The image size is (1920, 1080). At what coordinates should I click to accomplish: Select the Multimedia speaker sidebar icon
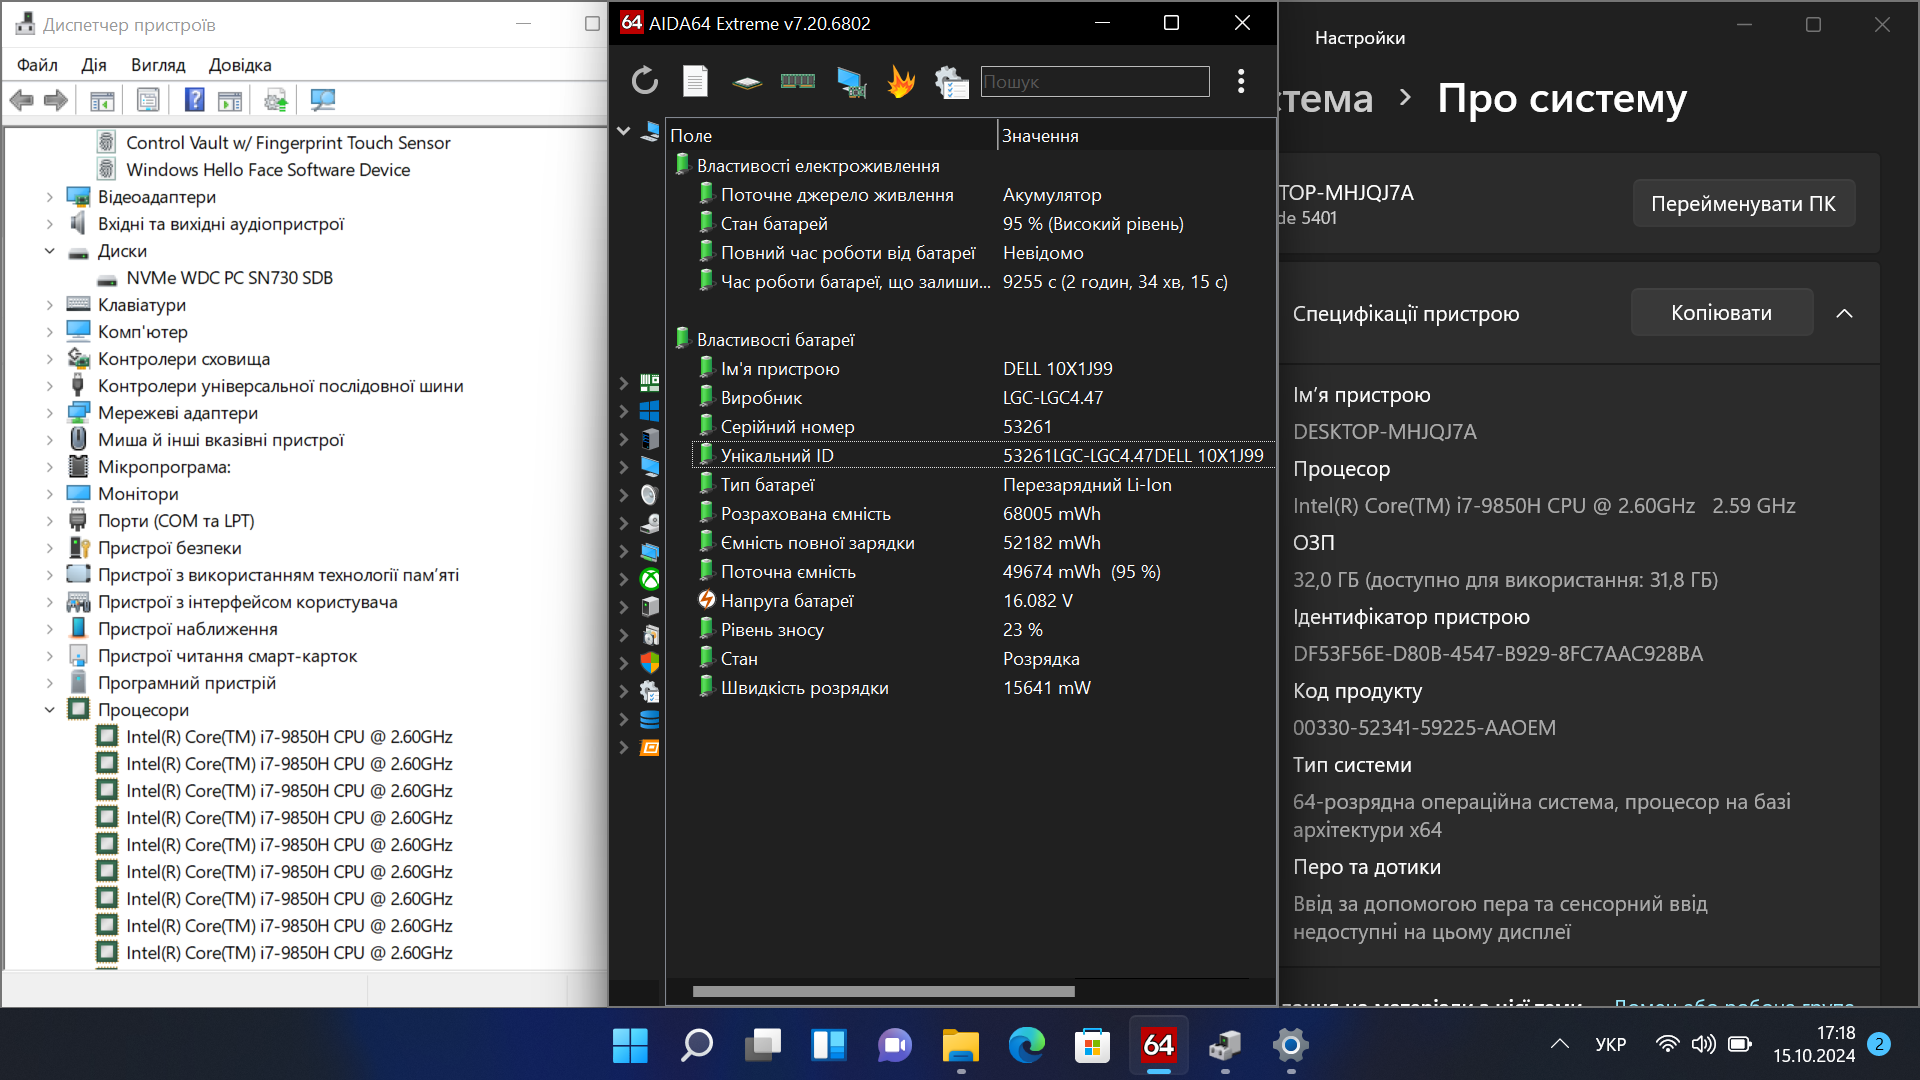pyautogui.click(x=650, y=495)
